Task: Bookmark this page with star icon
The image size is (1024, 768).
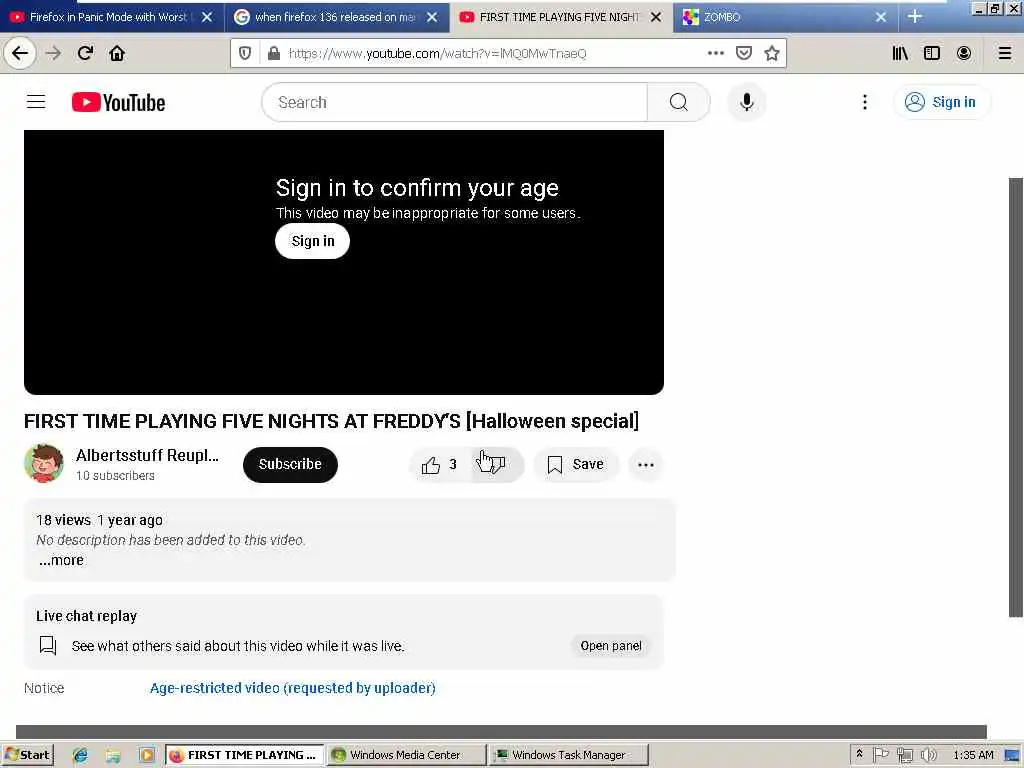Action: coord(772,53)
